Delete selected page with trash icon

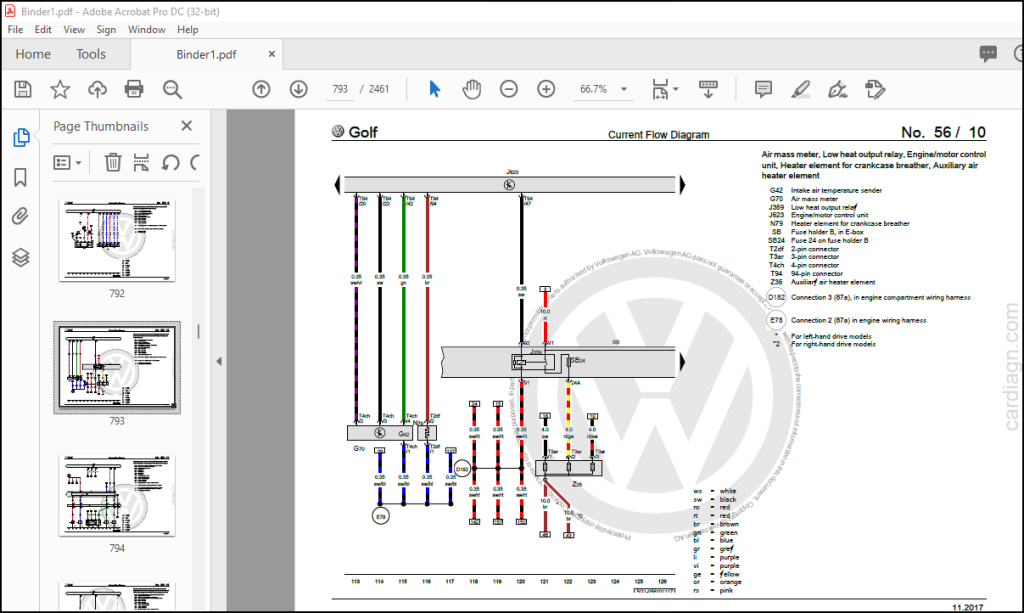113,163
